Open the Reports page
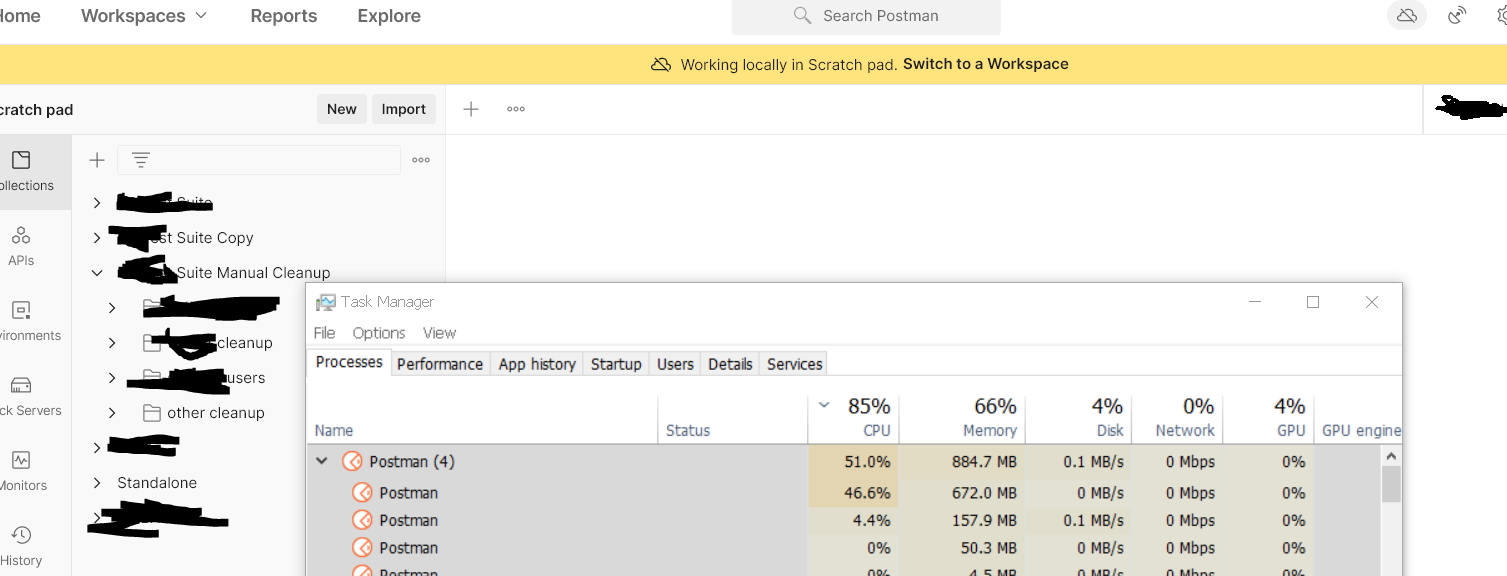The height and width of the screenshot is (576, 1507). click(284, 16)
